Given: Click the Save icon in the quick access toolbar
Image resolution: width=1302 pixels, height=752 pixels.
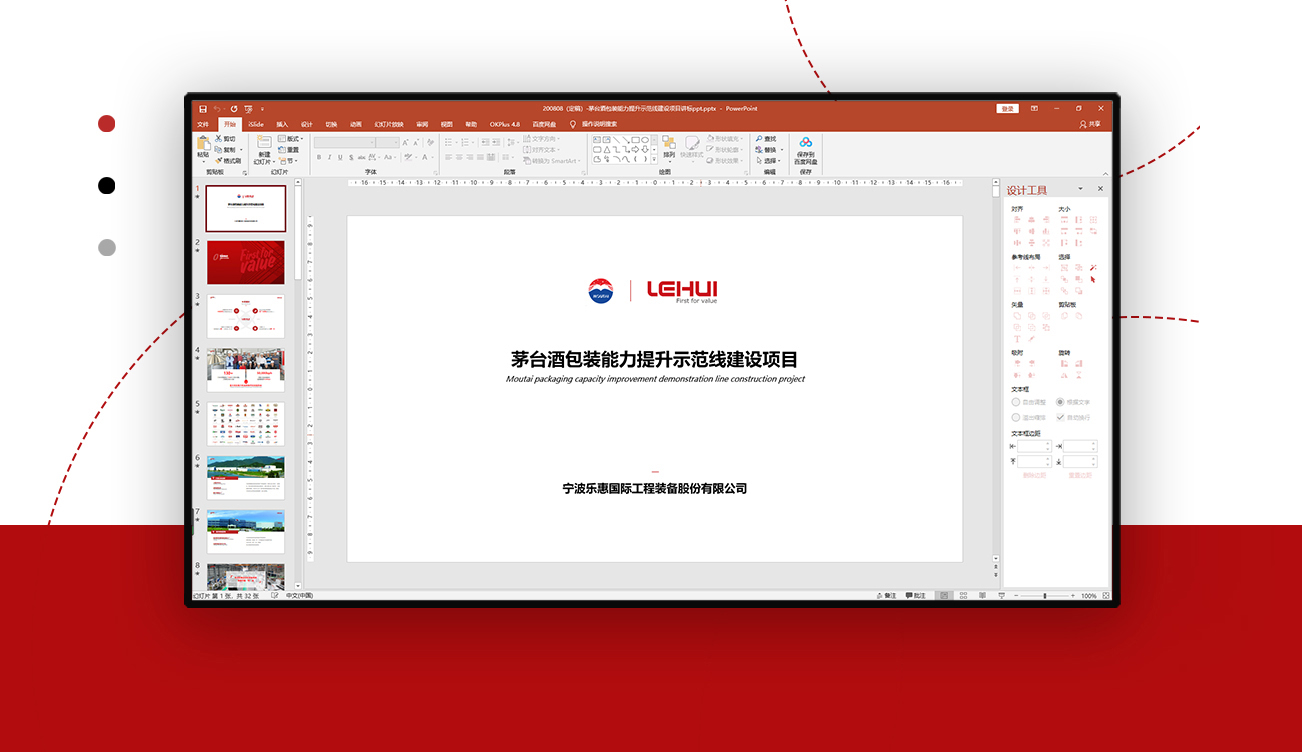Looking at the screenshot, I should 203,109.
